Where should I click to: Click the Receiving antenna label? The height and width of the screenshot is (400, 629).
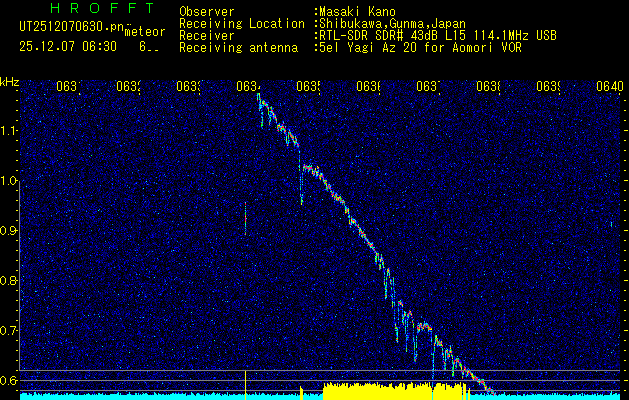tap(238, 48)
